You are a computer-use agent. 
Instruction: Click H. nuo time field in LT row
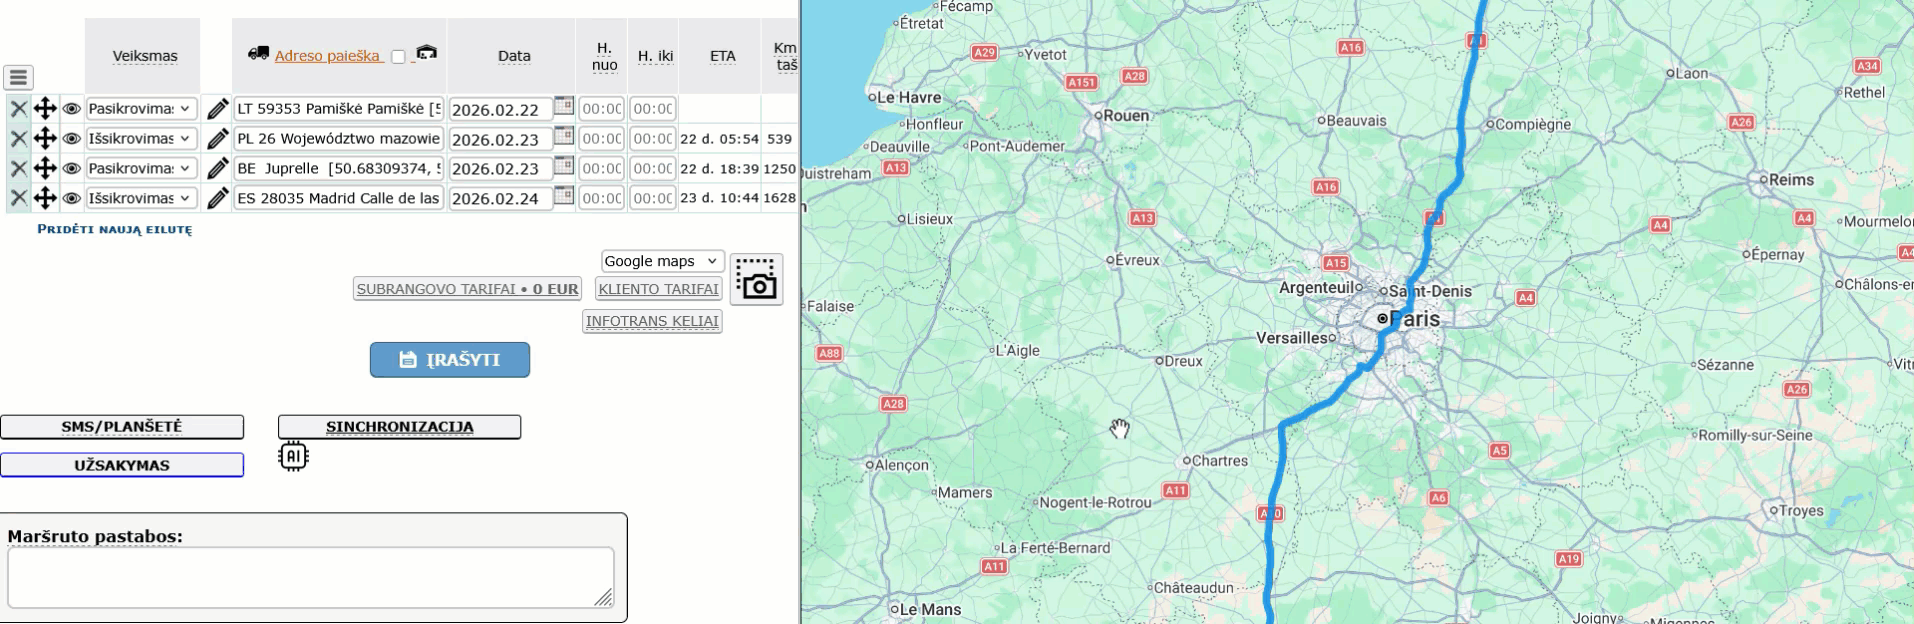(x=602, y=109)
